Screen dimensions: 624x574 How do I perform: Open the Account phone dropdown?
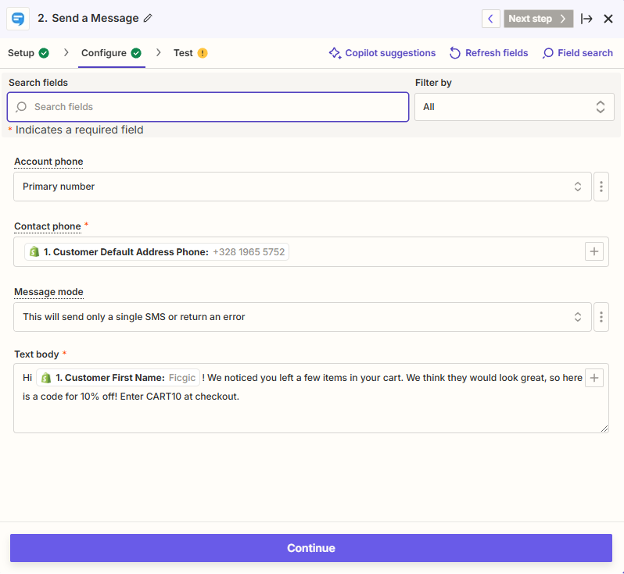click(302, 187)
